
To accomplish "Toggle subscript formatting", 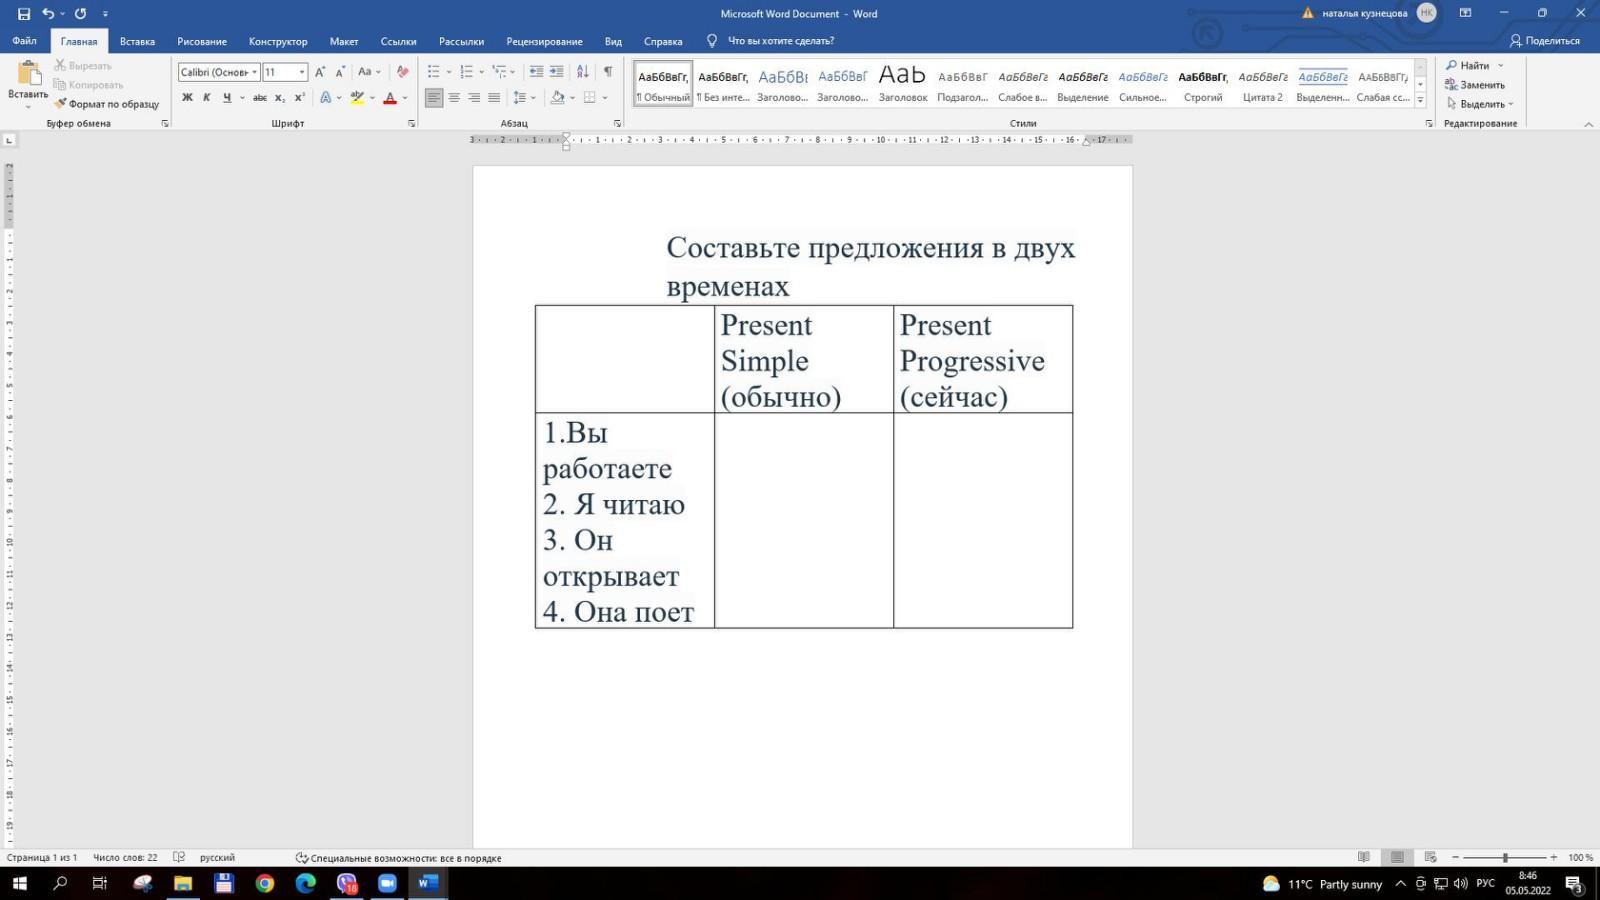I will pyautogui.click(x=280, y=98).
